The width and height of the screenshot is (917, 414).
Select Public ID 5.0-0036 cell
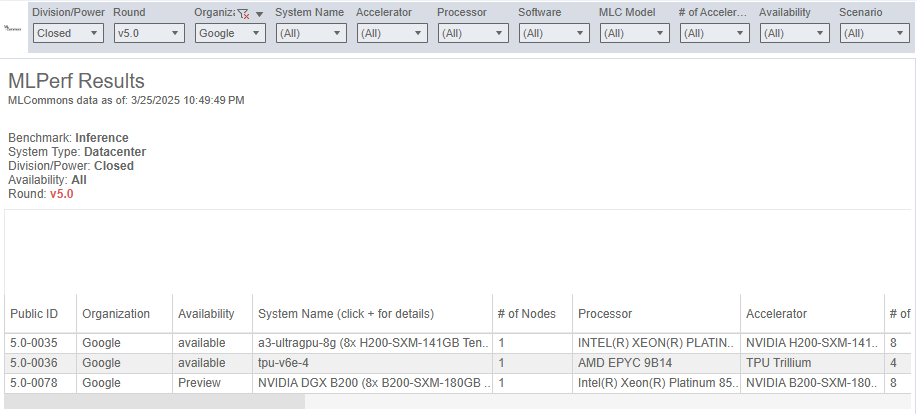(x=40, y=363)
